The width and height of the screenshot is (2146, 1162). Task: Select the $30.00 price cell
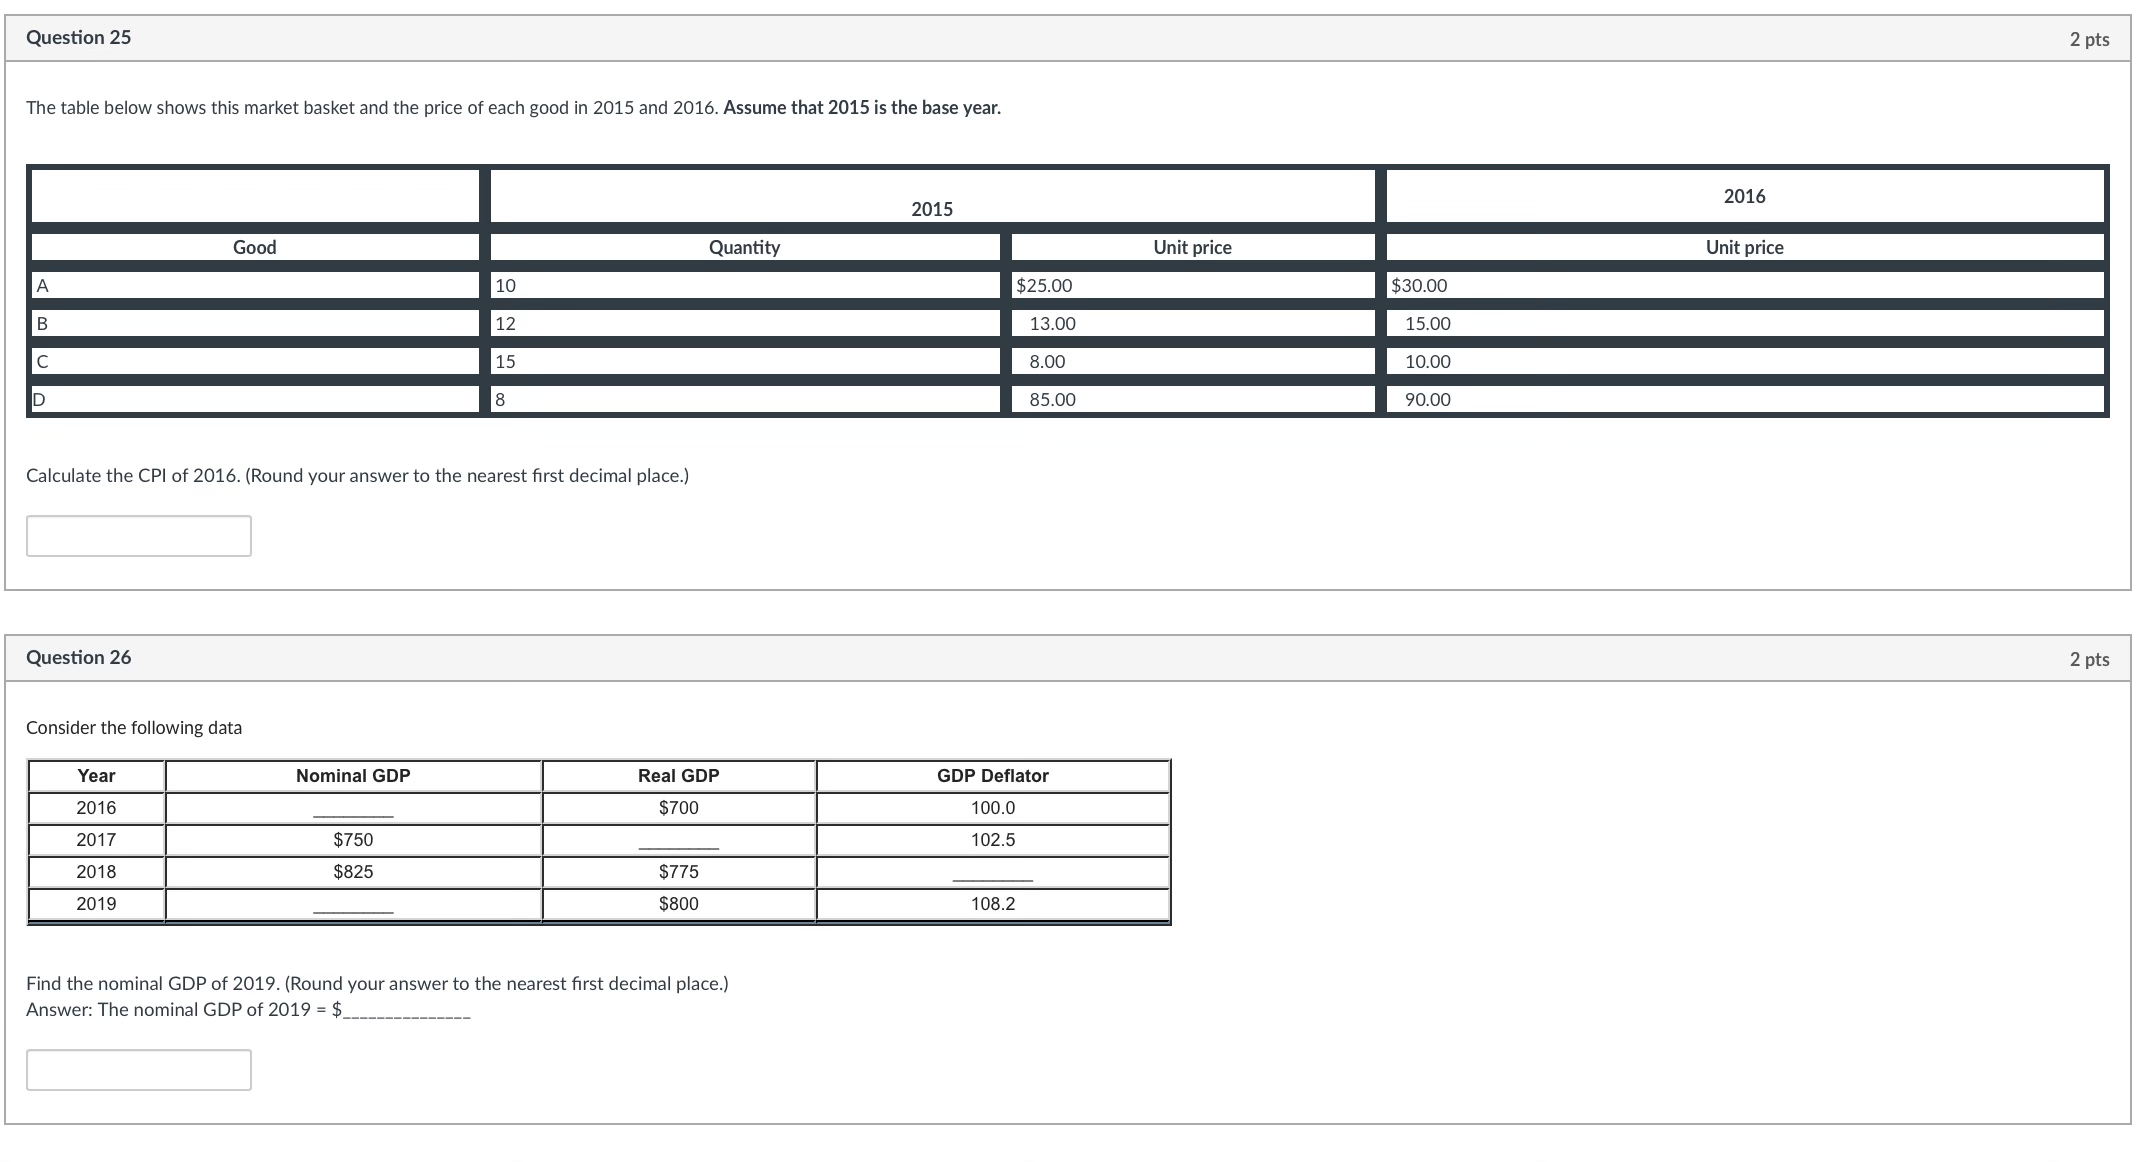pyautogui.click(x=1419, y=286)
